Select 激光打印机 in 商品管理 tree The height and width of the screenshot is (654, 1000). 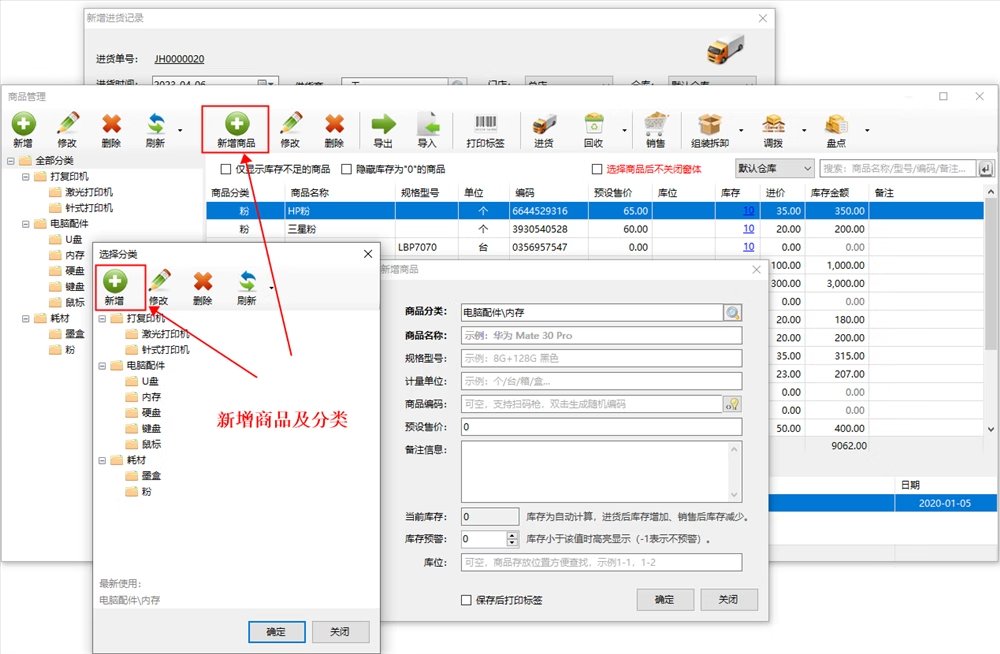pyautogui.click(x=89, y=192)
